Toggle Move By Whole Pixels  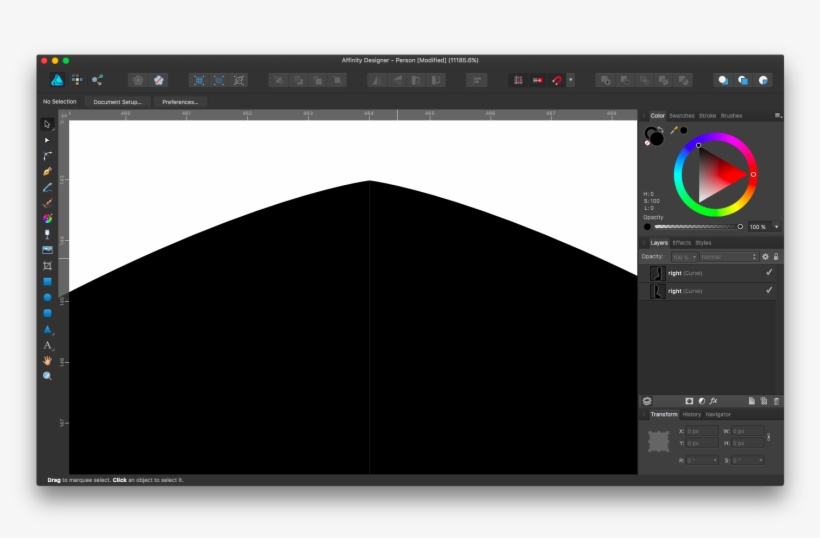(x=538, y=80)
